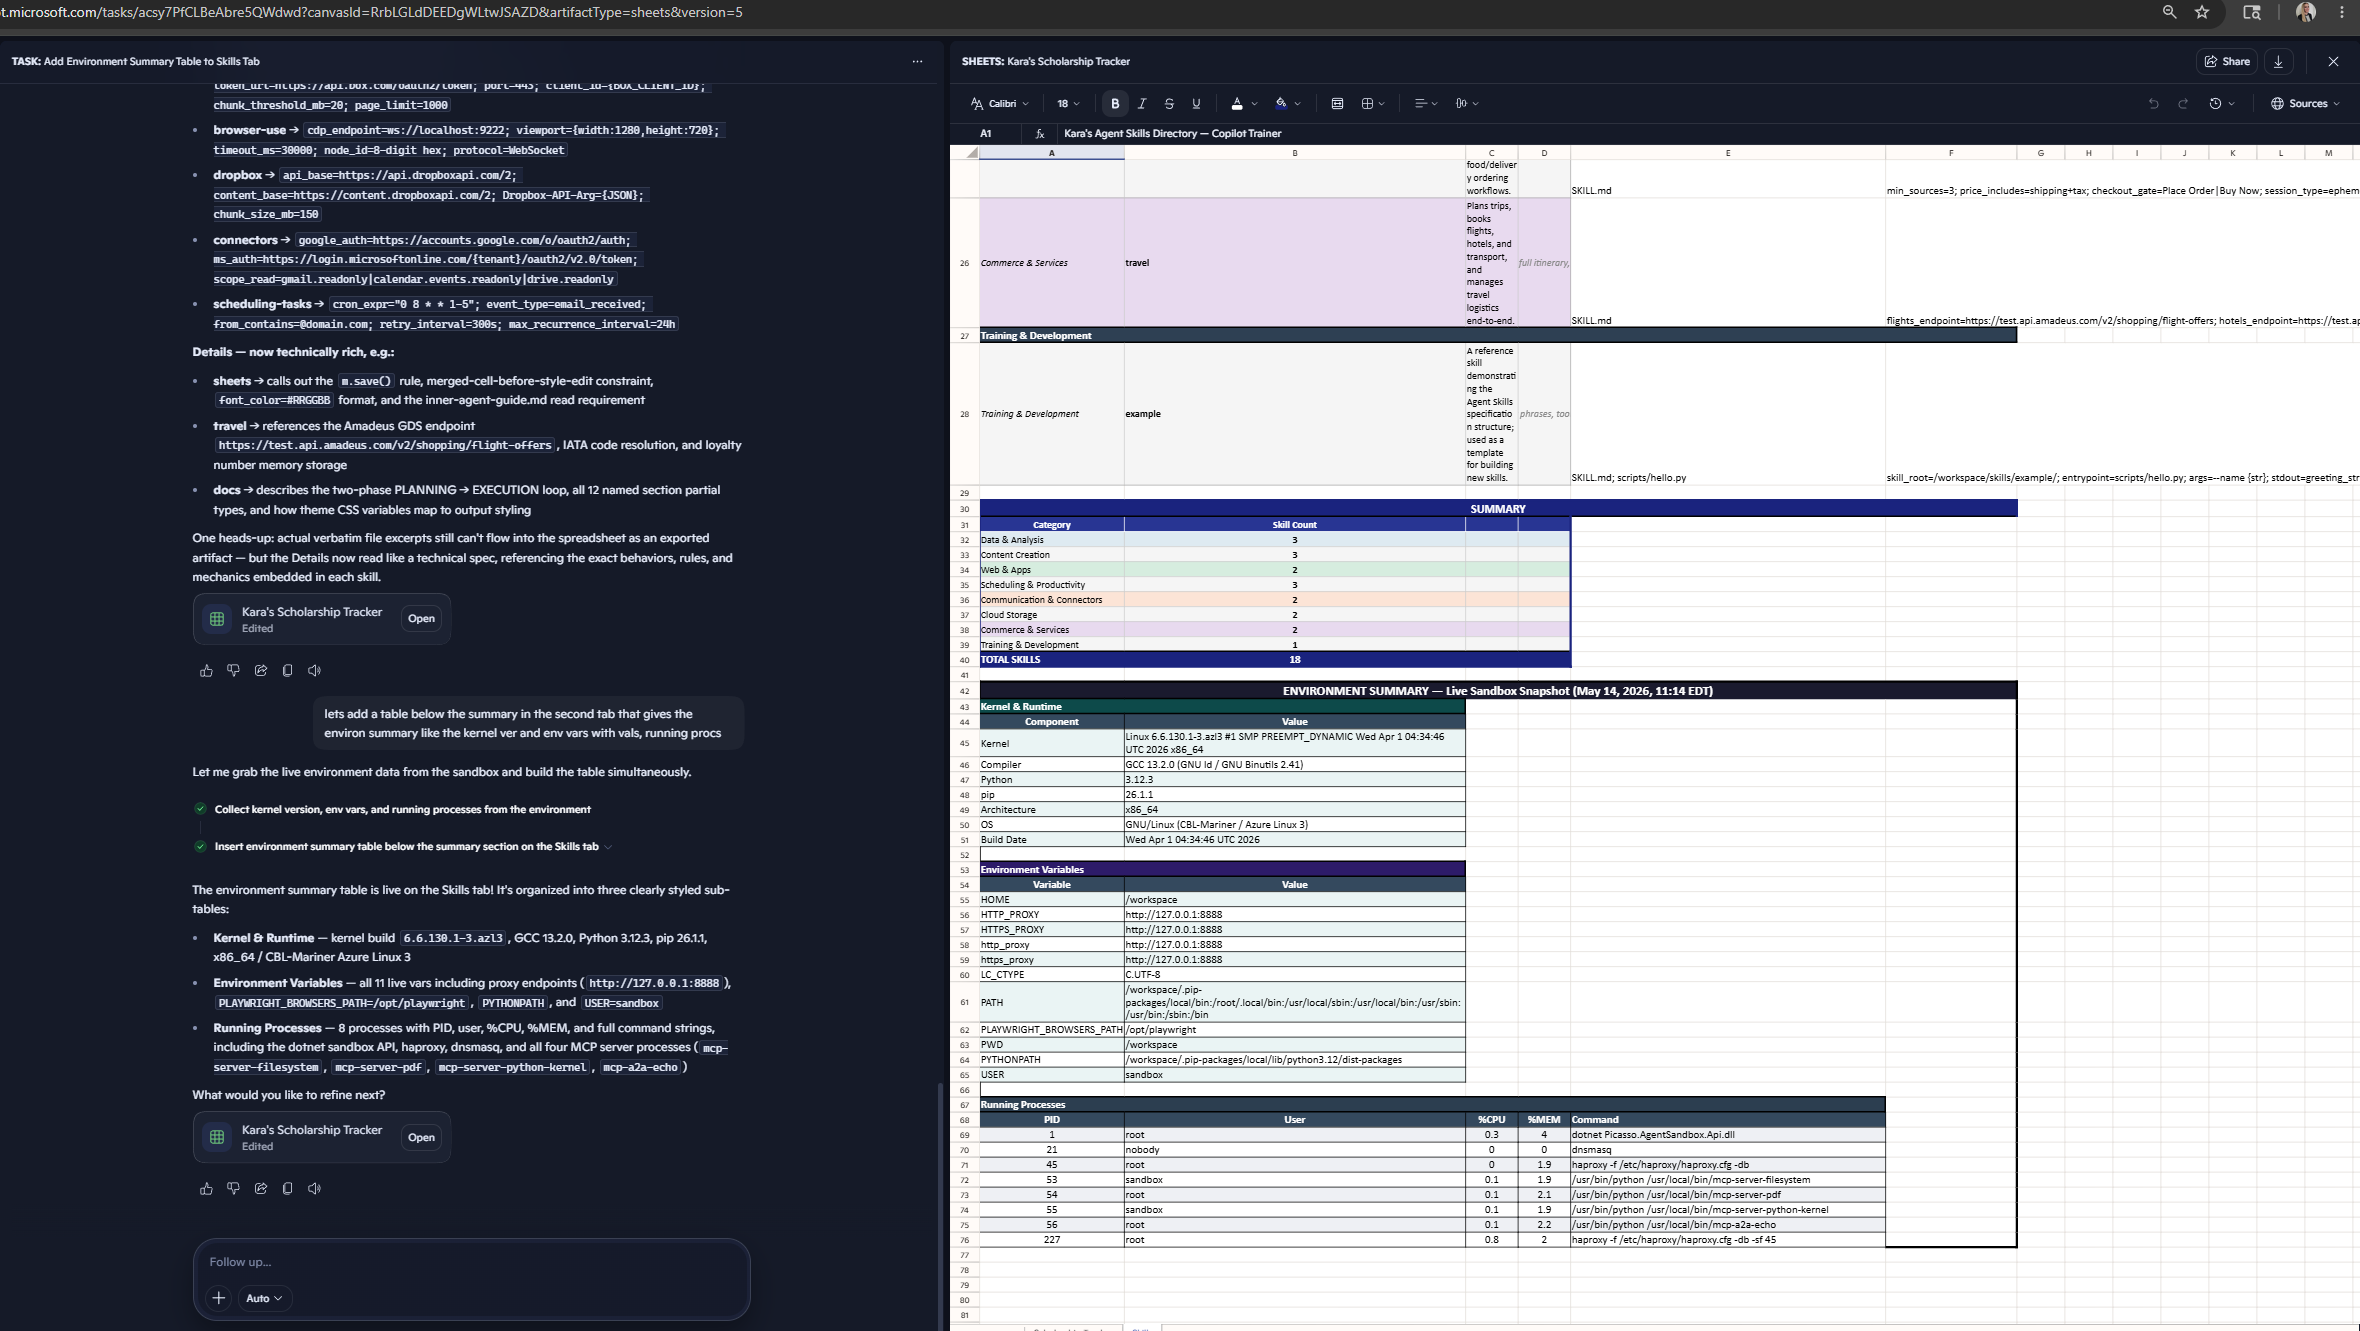Add an attachment with the plus button

(218, 1298)
